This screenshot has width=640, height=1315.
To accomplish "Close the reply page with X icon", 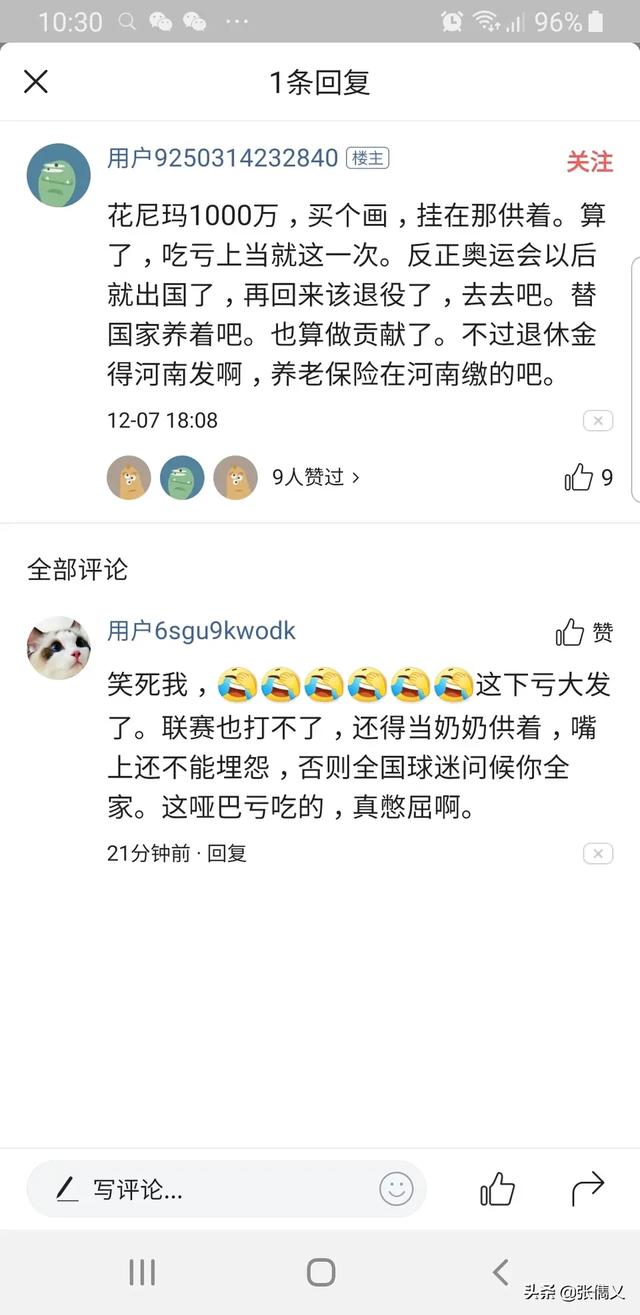I will point(36,82).
